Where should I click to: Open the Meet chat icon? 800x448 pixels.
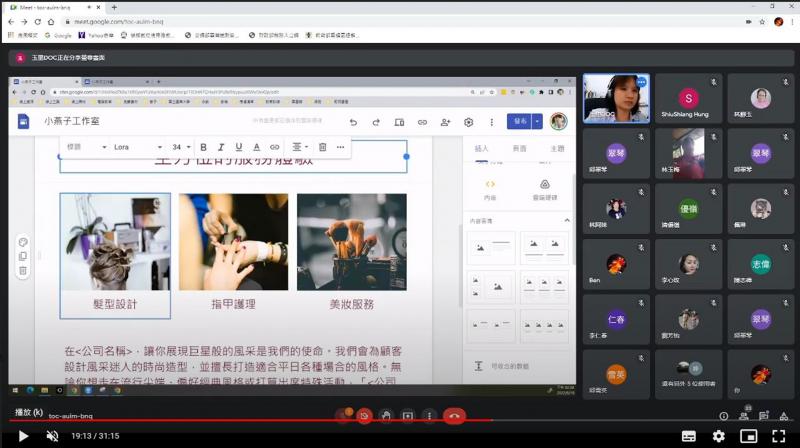coord(764,415)
